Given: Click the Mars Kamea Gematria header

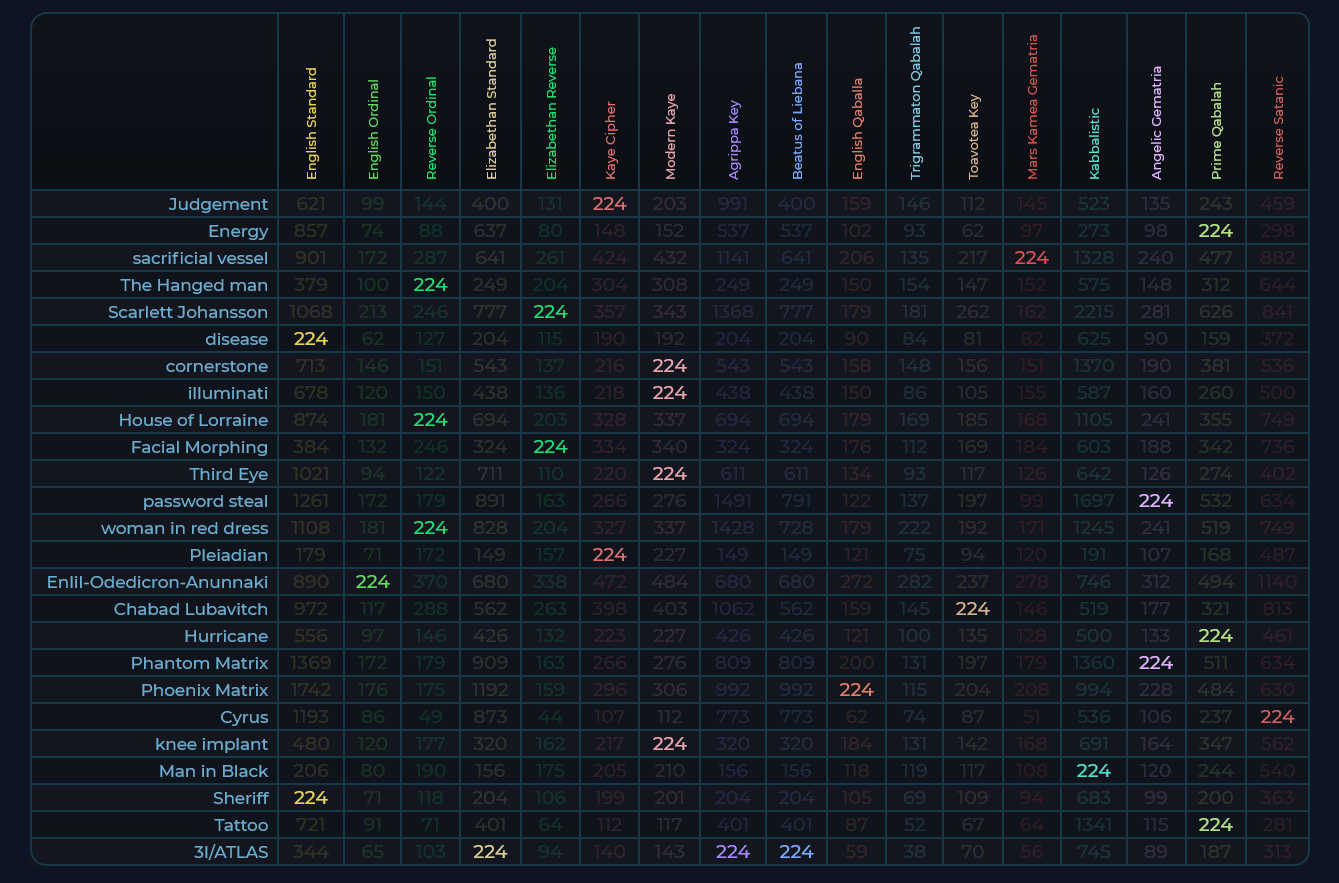Looking at the screenshot, I should [x=1033, y=107].
